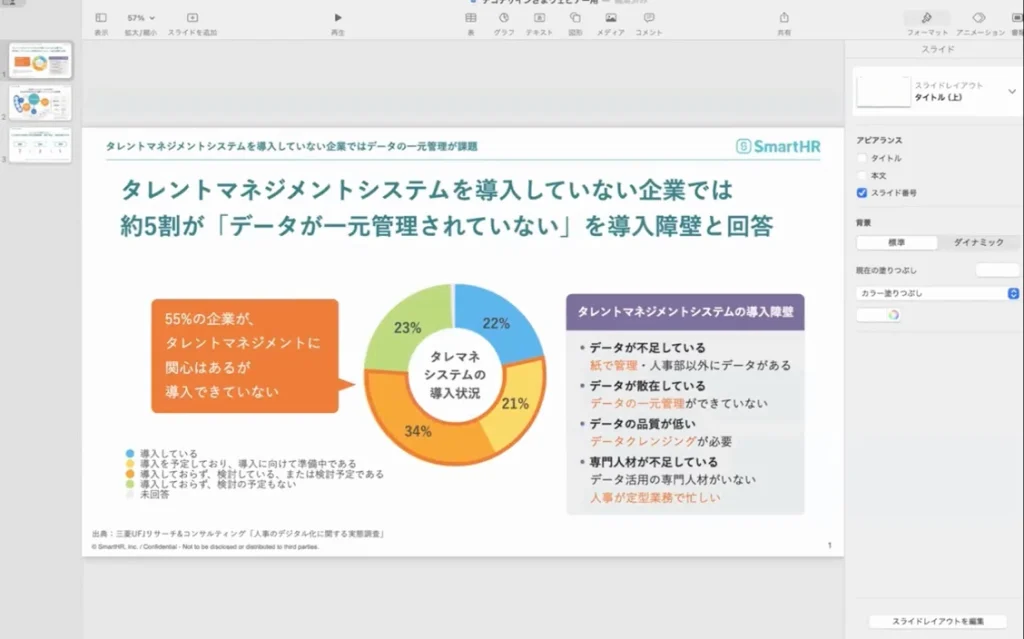Open the カラー塗りつぶし fill dropdown
Viewport: 1024px width, 639px height.
tap(937, 293)
